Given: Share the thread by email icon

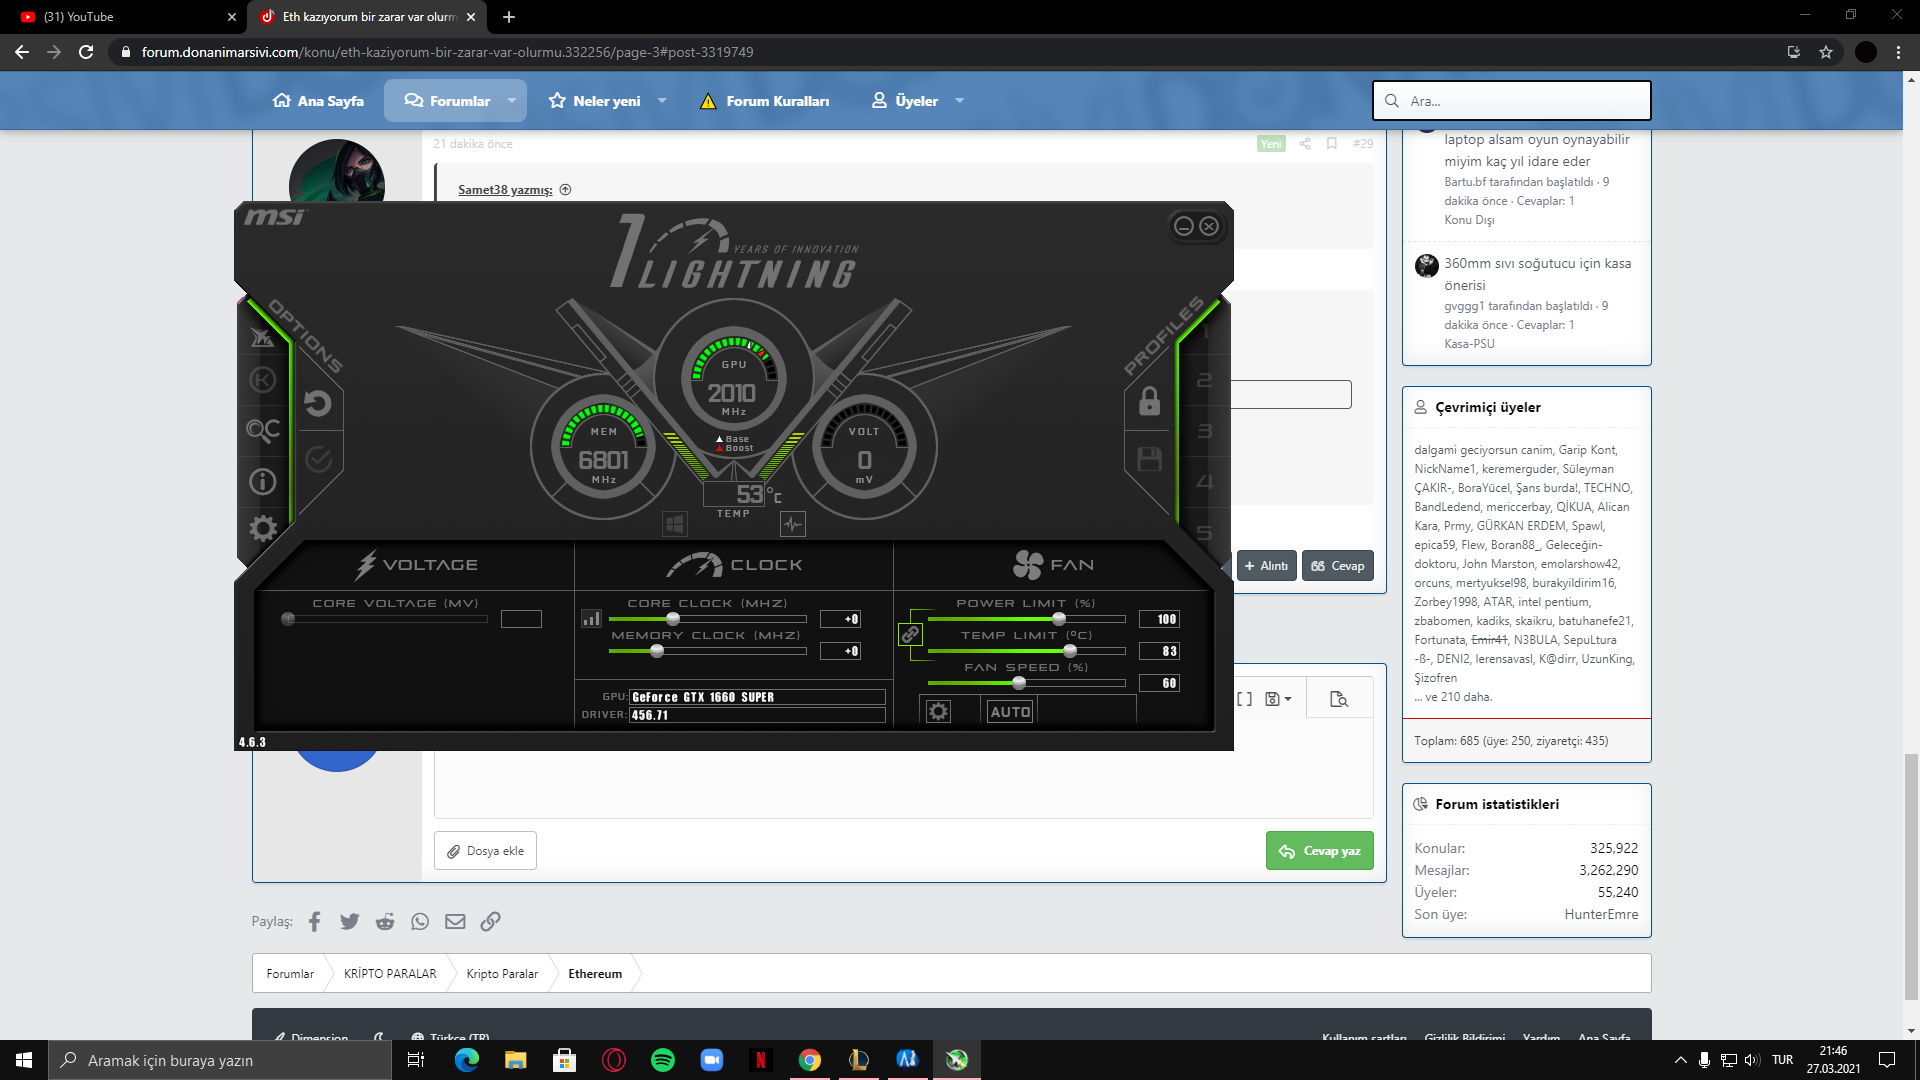Looking at the screenshot, I should [455, 922].
